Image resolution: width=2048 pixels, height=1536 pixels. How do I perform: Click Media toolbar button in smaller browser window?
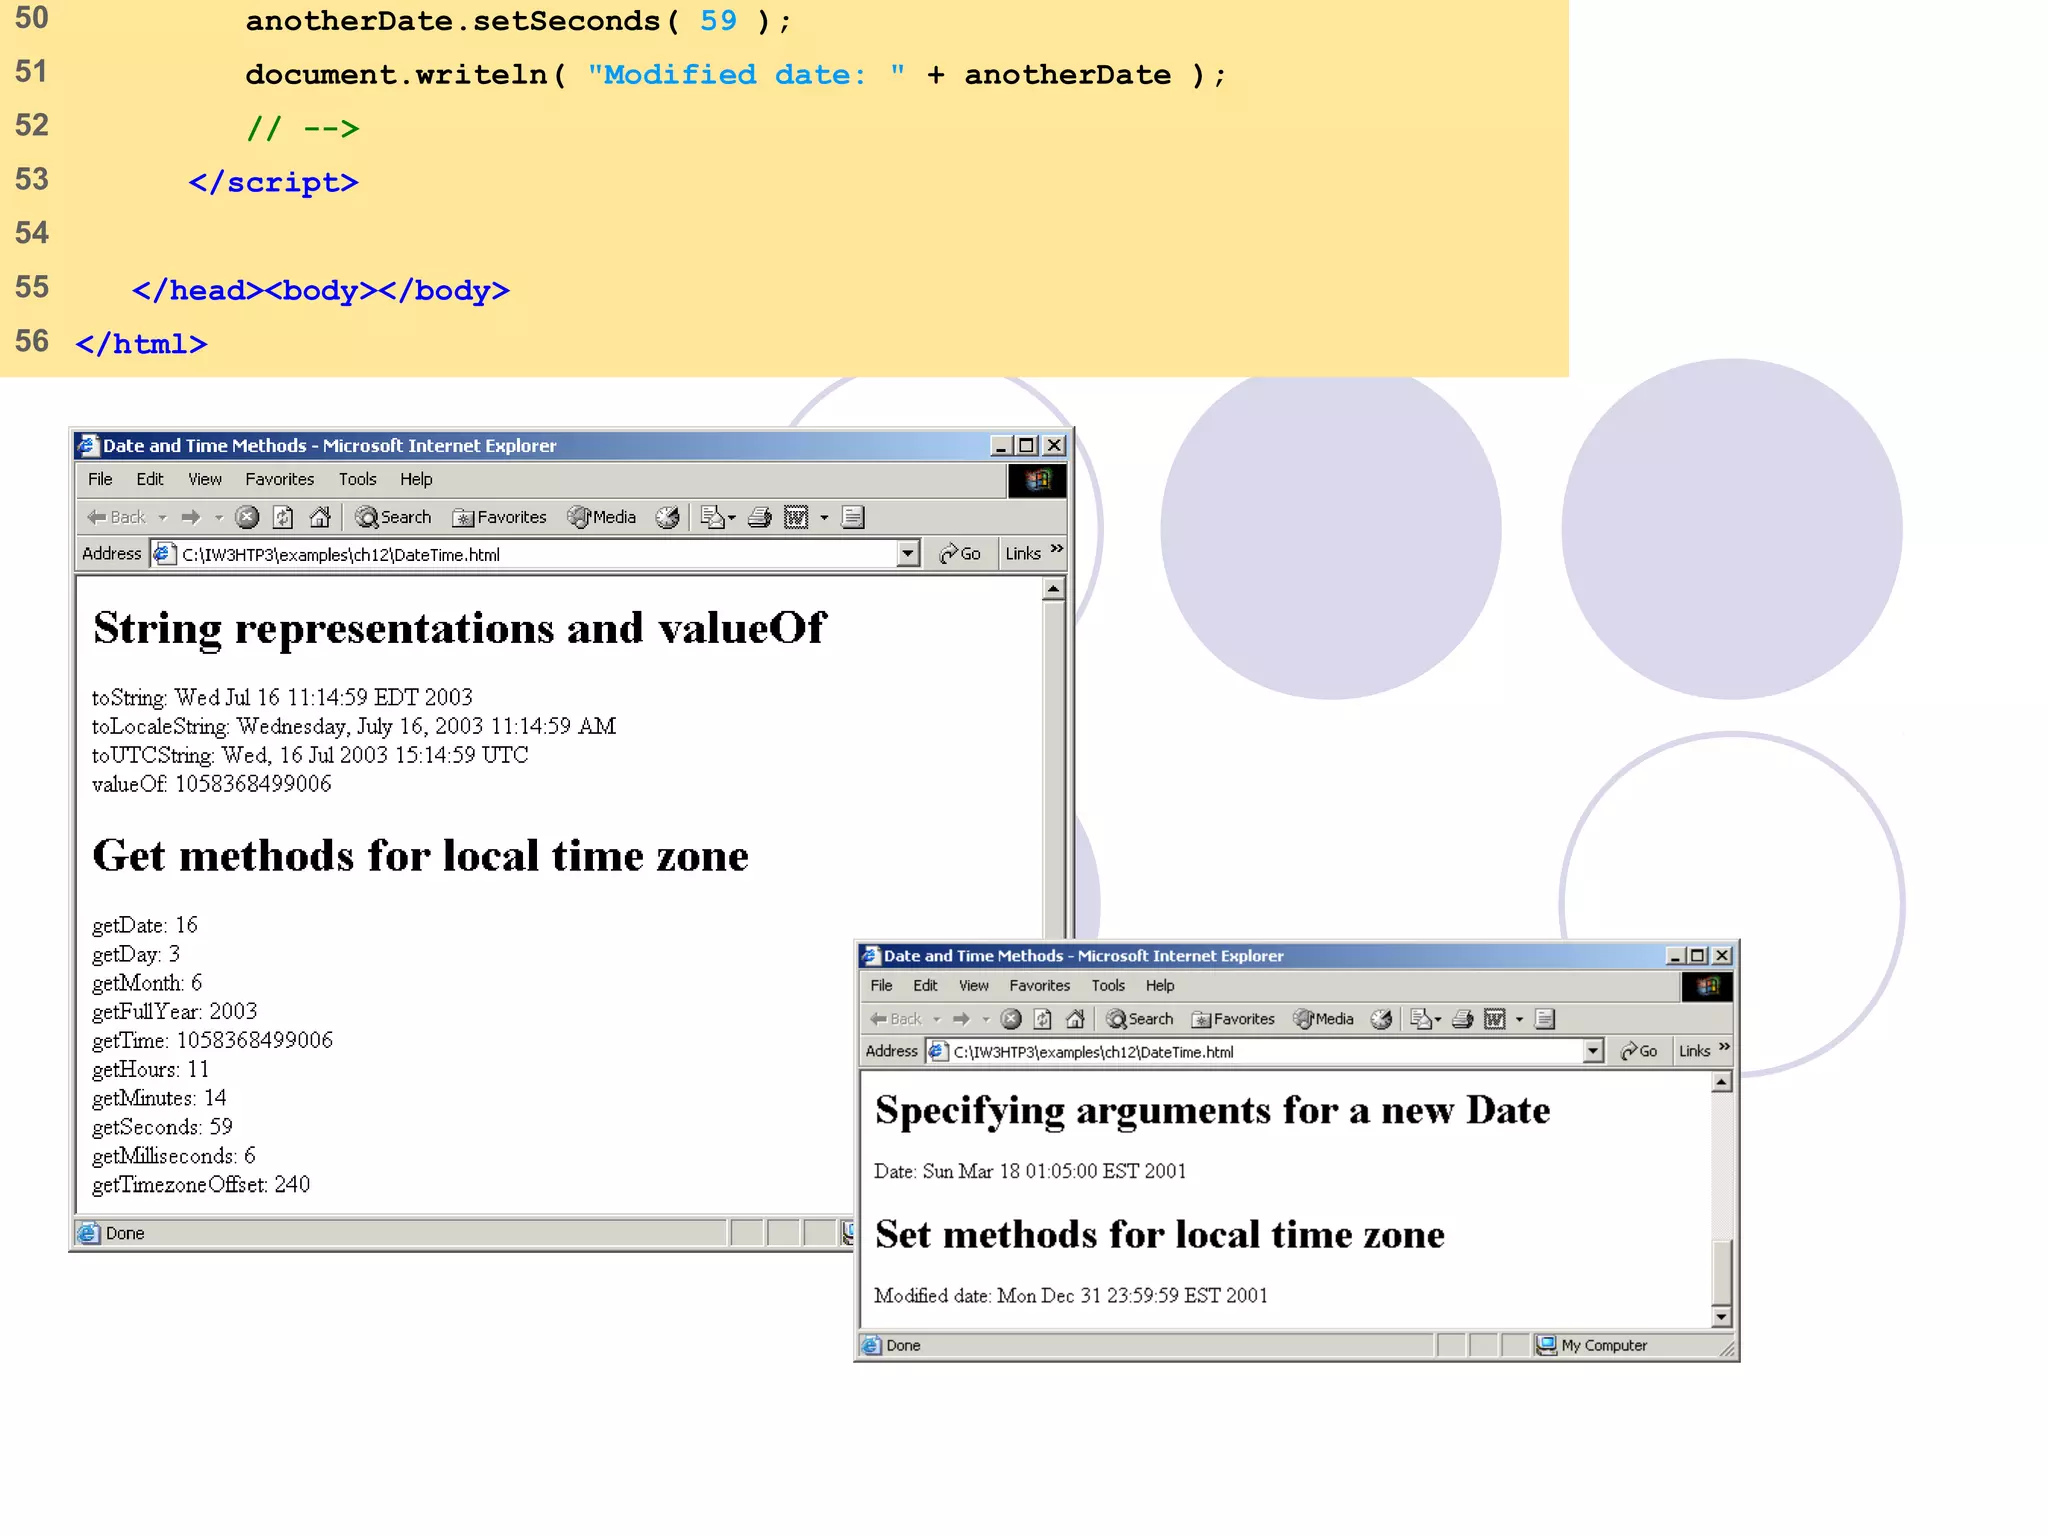coord(1323,1019)
